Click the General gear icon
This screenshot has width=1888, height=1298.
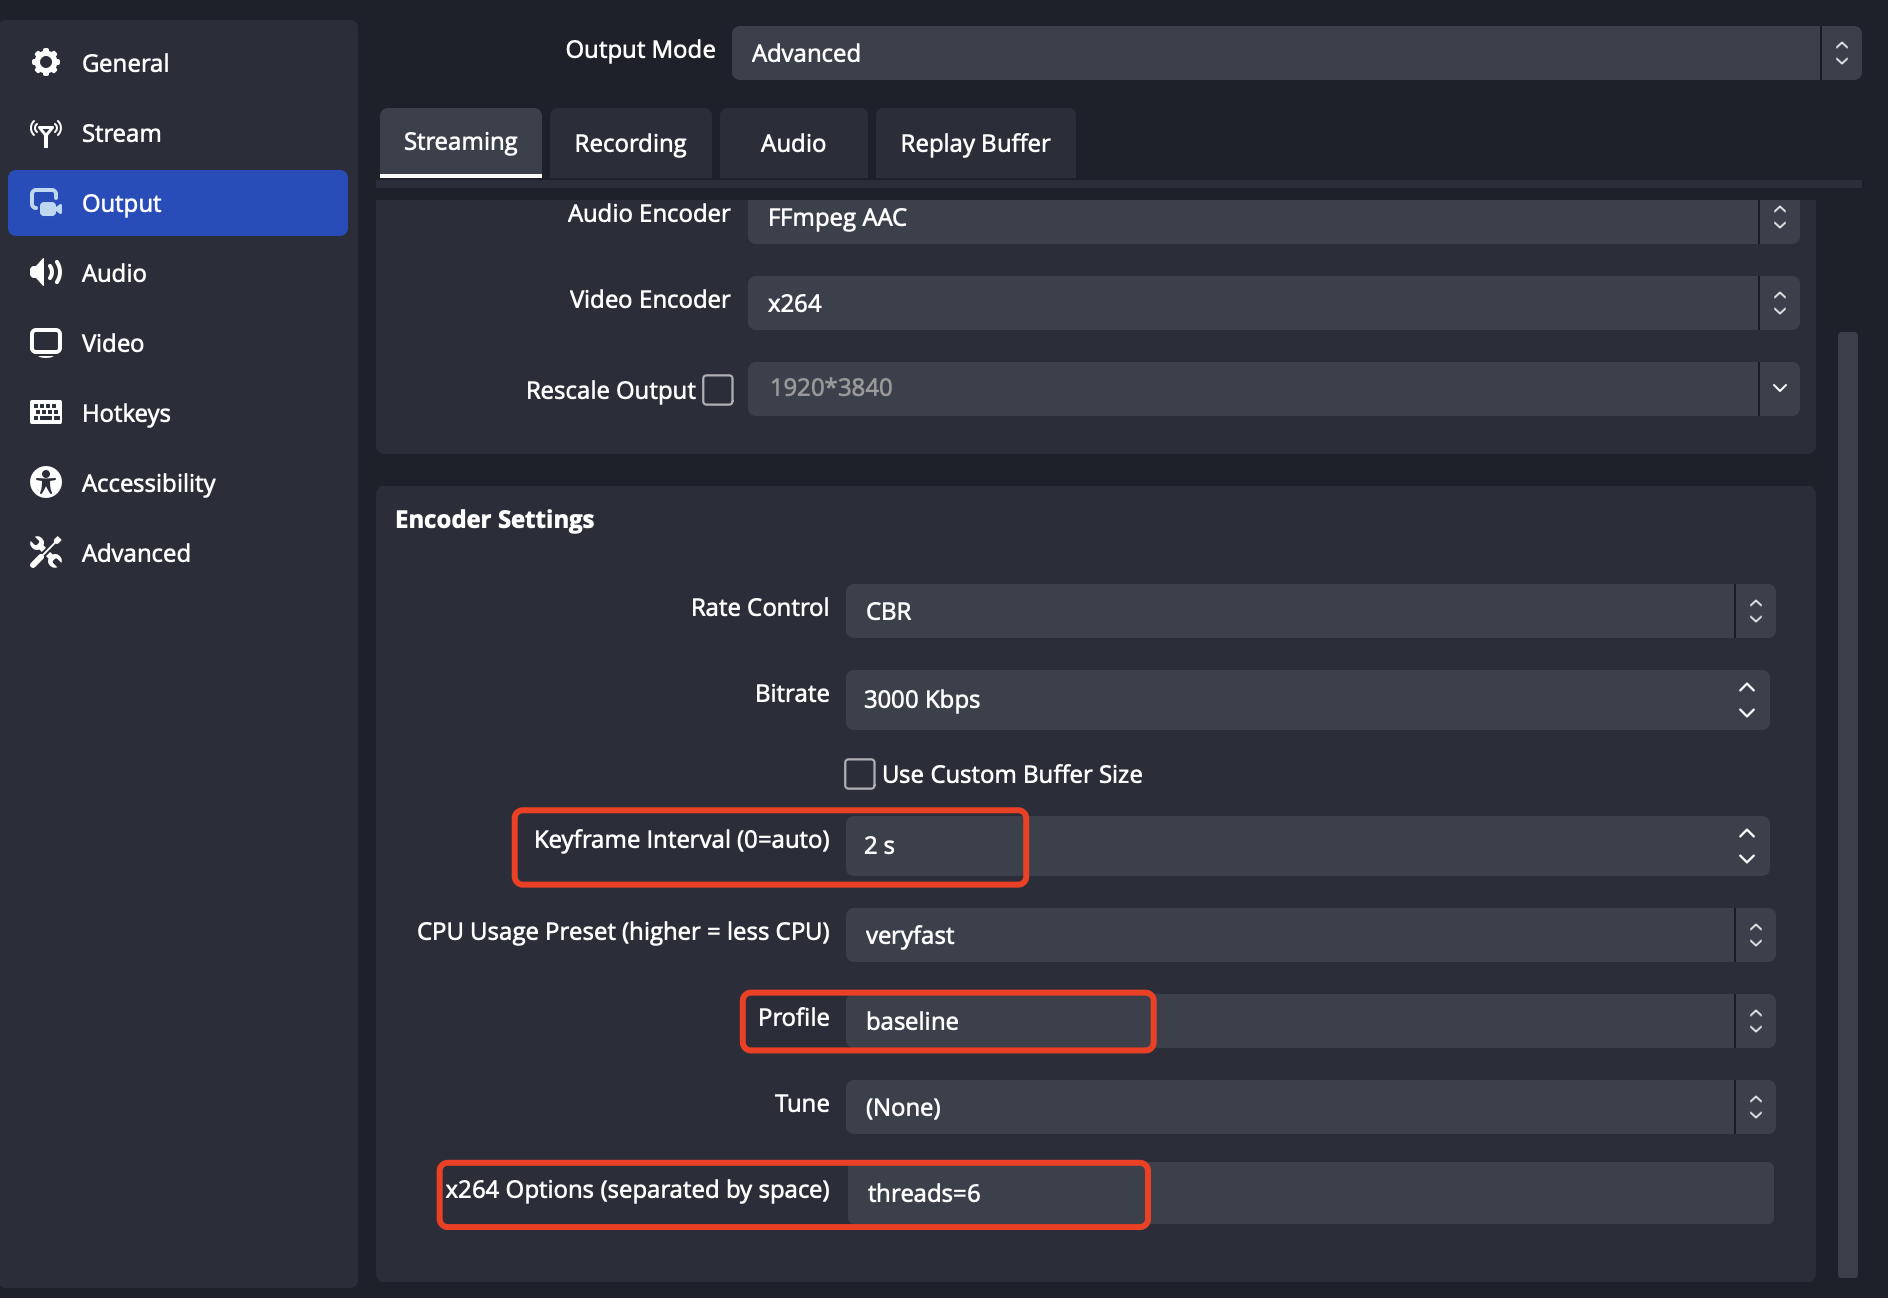46,62
